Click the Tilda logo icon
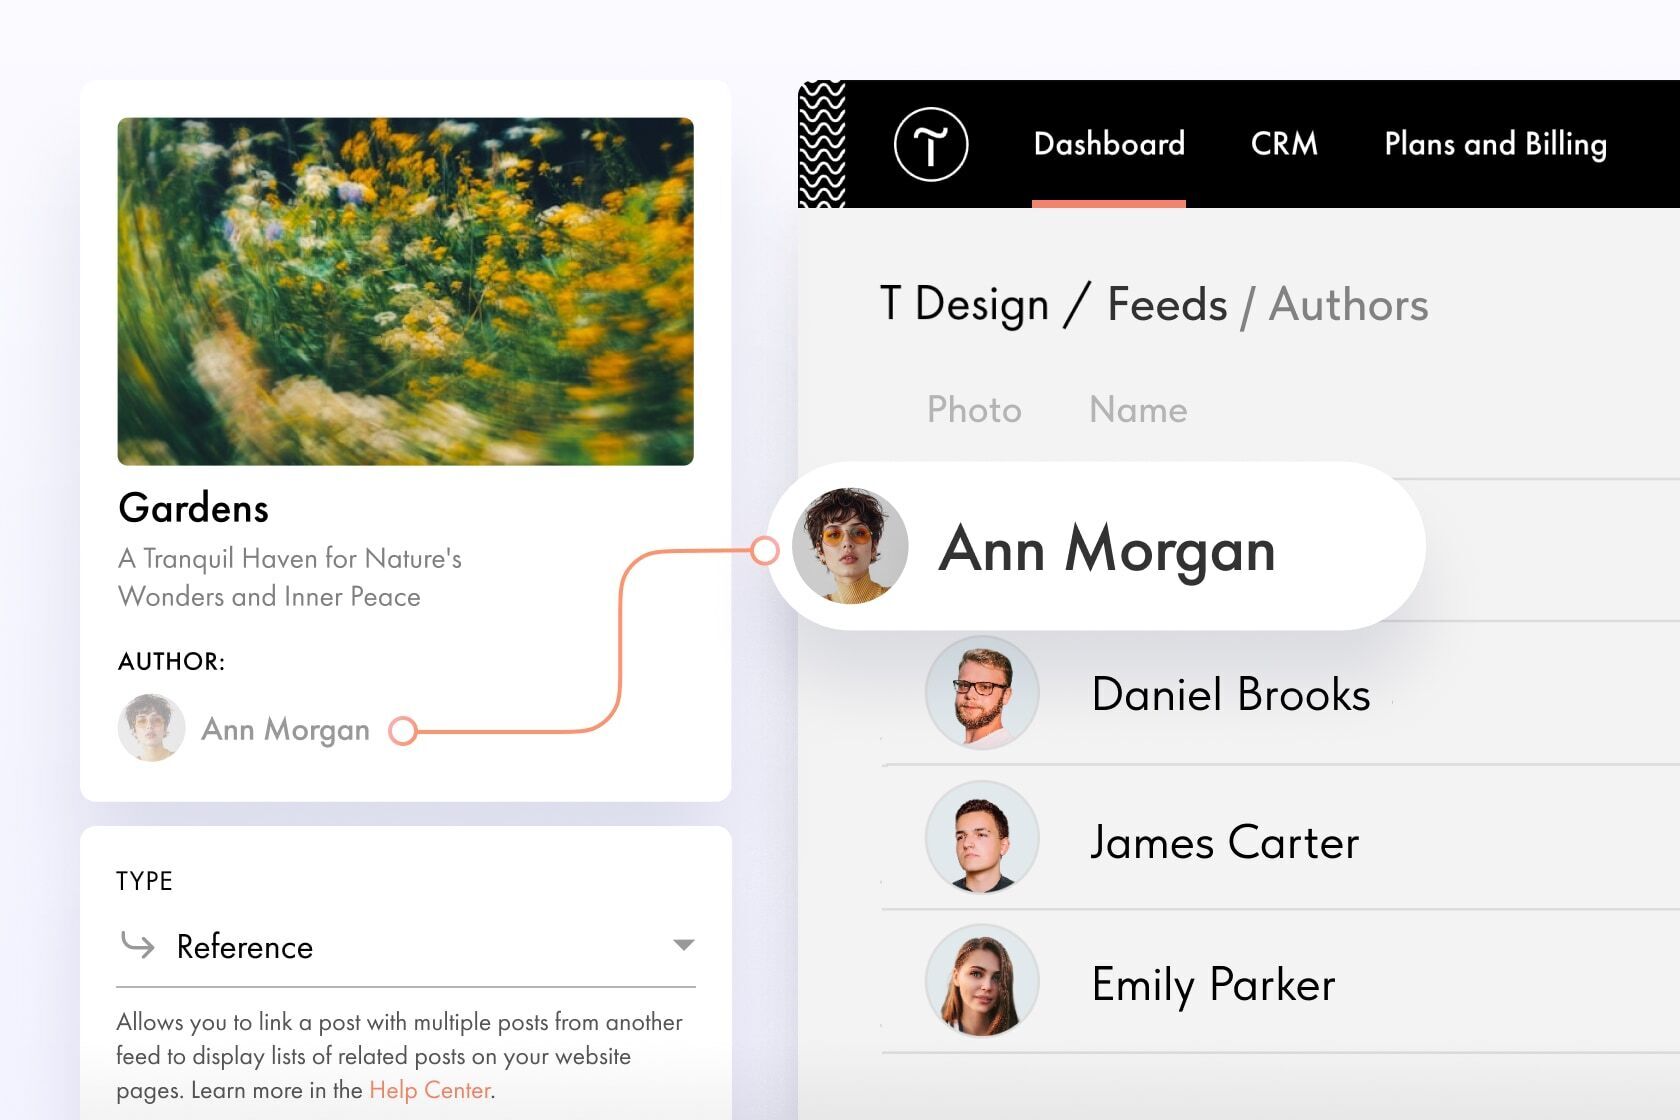 tap(930, 144)
